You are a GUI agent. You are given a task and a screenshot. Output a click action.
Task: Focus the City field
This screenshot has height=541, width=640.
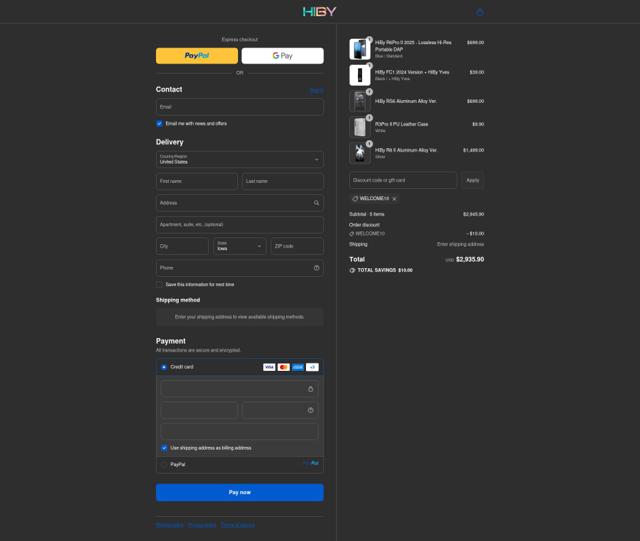coord(182,246)
